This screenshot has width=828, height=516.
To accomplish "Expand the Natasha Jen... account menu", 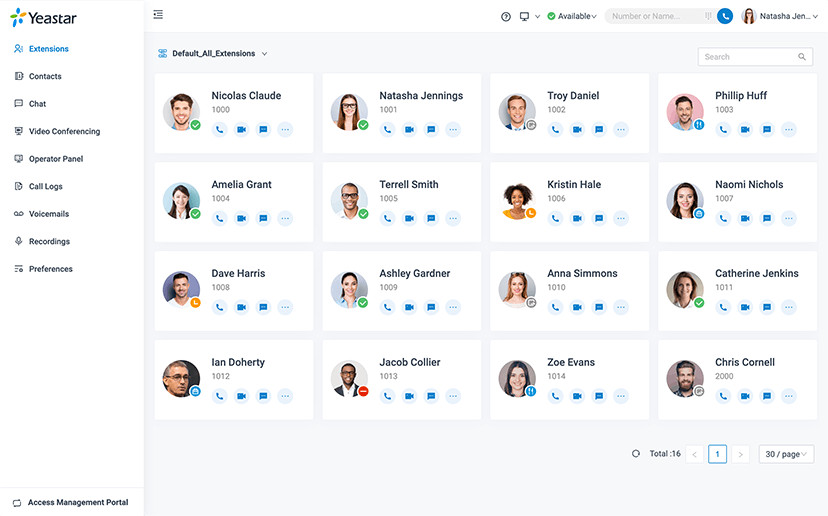I will click(779, 16).
